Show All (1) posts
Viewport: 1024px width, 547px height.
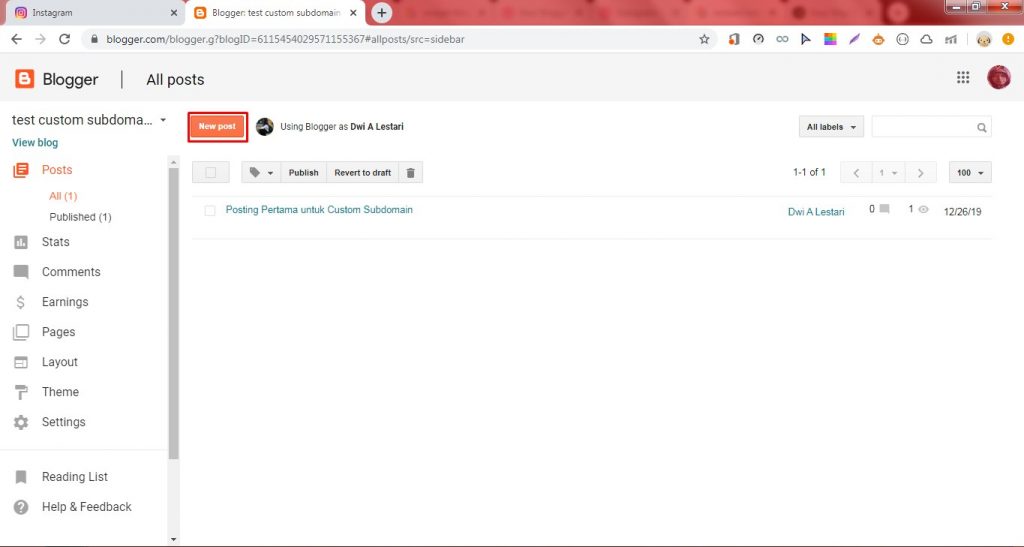coord(63,196)
